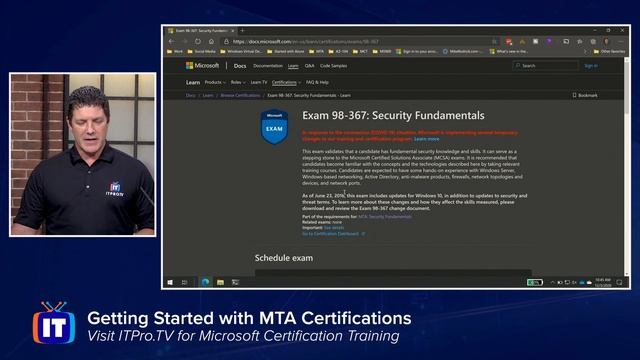This screenshot has width=640, height=360.
Task: Open the purple round extension icon
Action: point(549,42)
